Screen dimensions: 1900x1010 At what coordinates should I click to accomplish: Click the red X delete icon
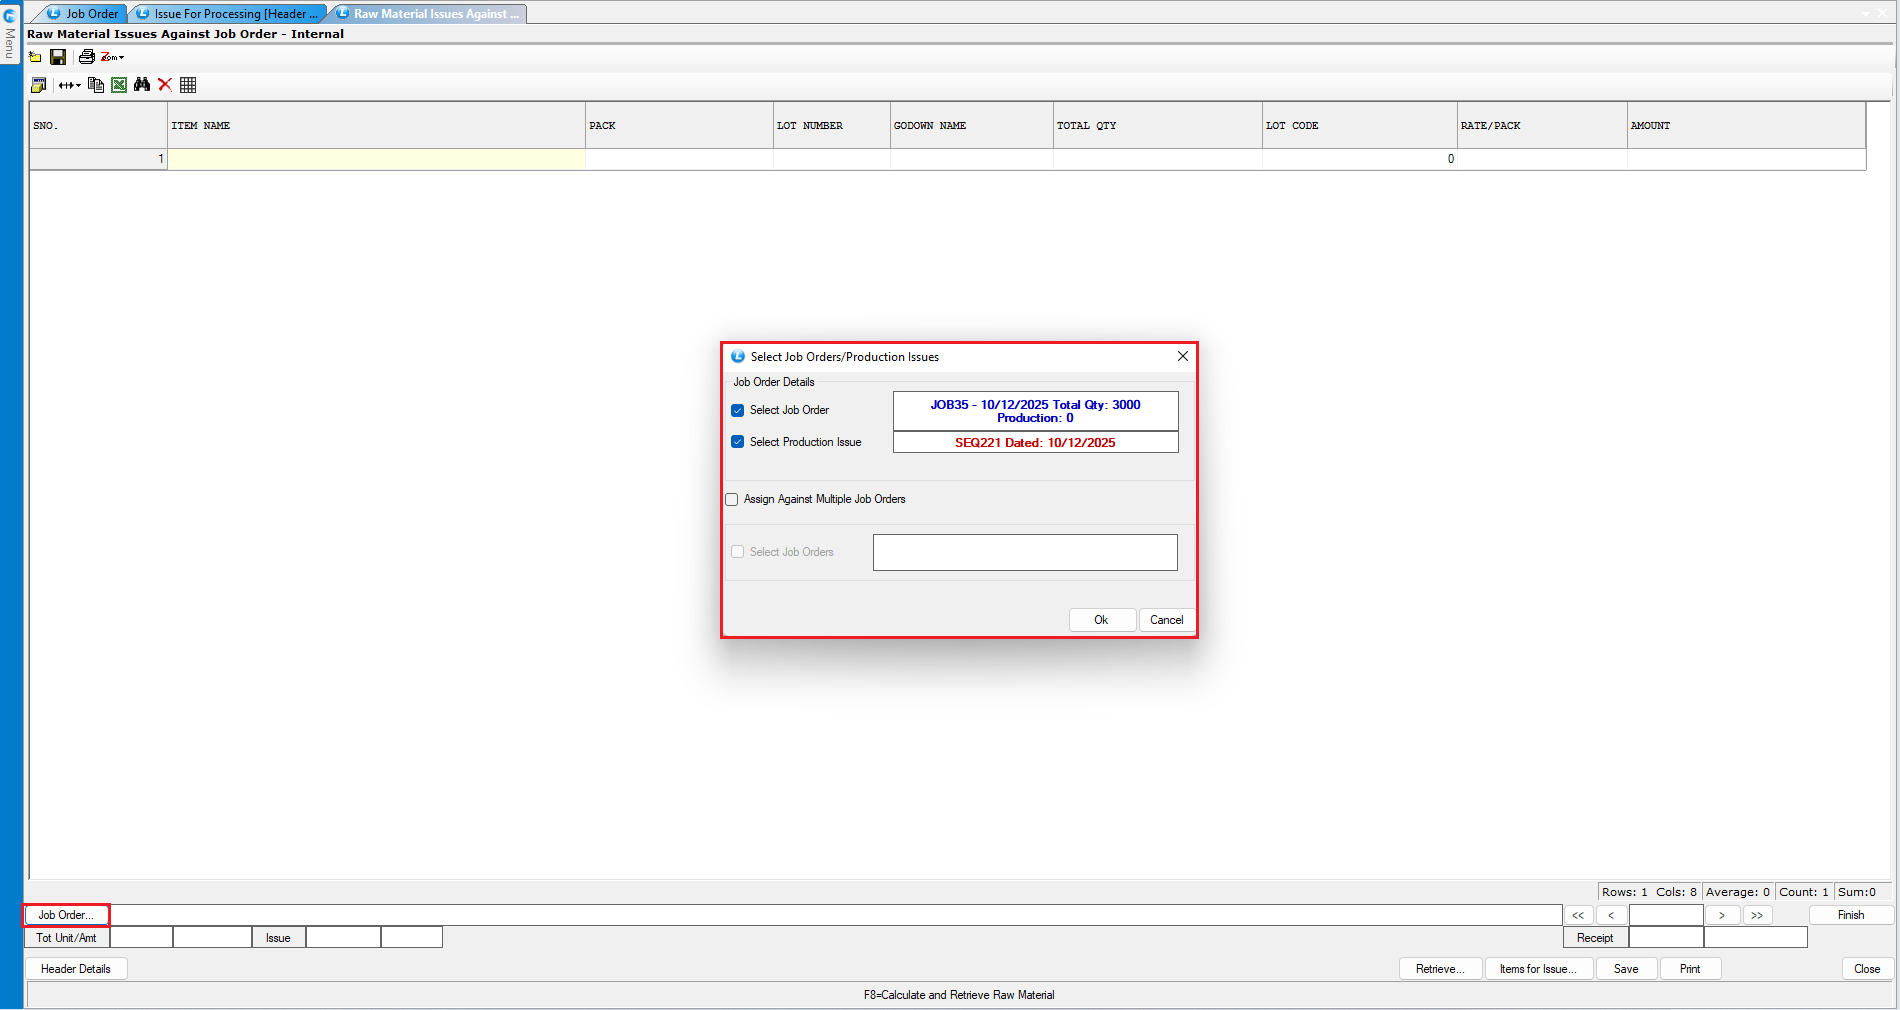pos(165,85)
